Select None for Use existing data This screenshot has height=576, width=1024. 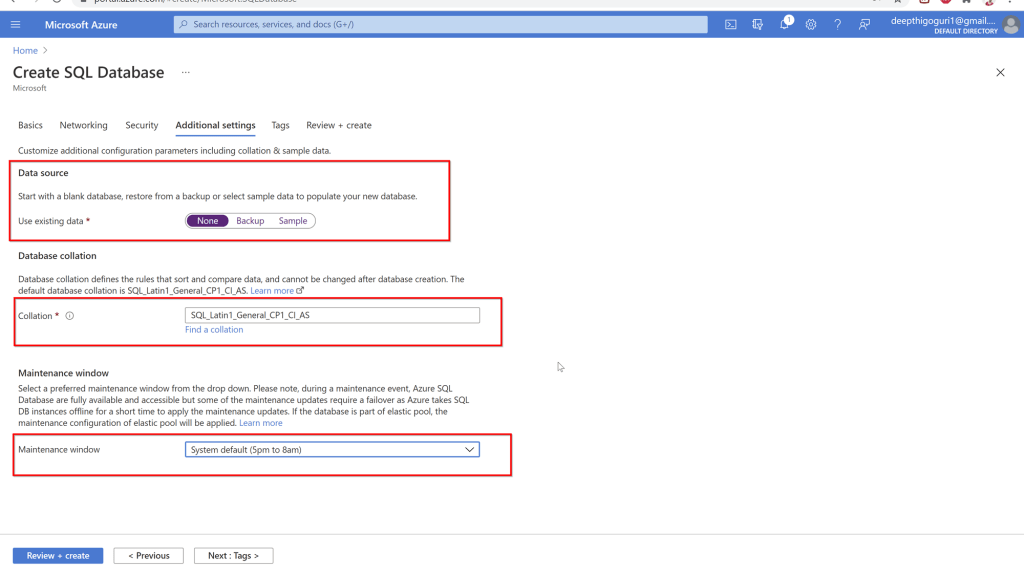tap(207, 221)
